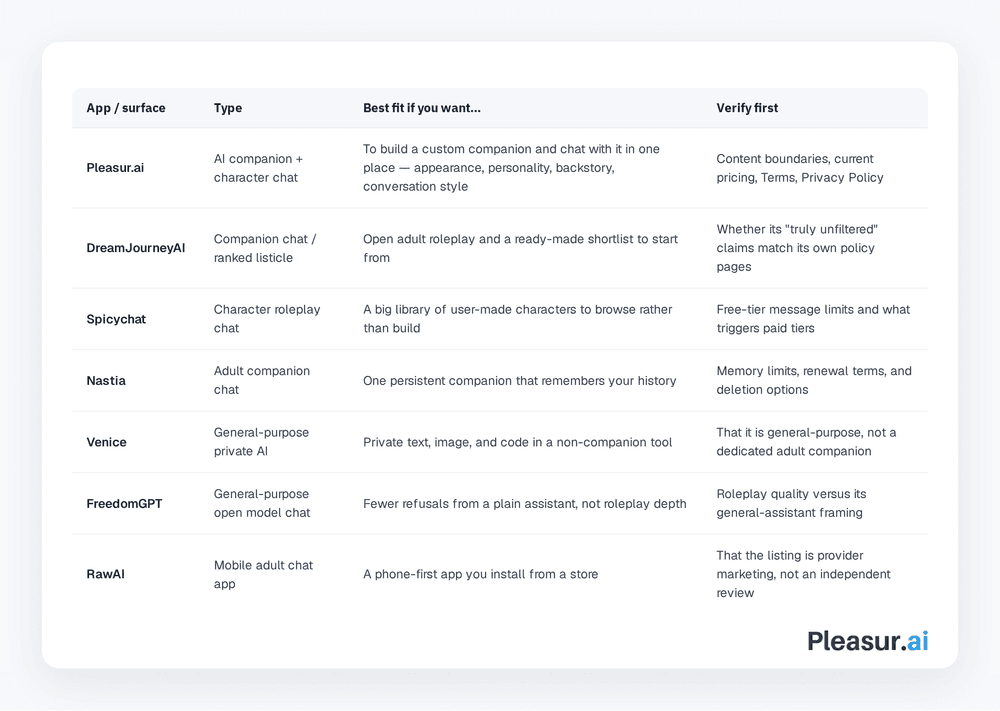Screen dimensions: 1000x711
Task: Click the 'App / surface' column header
Action: coord(126,108)
